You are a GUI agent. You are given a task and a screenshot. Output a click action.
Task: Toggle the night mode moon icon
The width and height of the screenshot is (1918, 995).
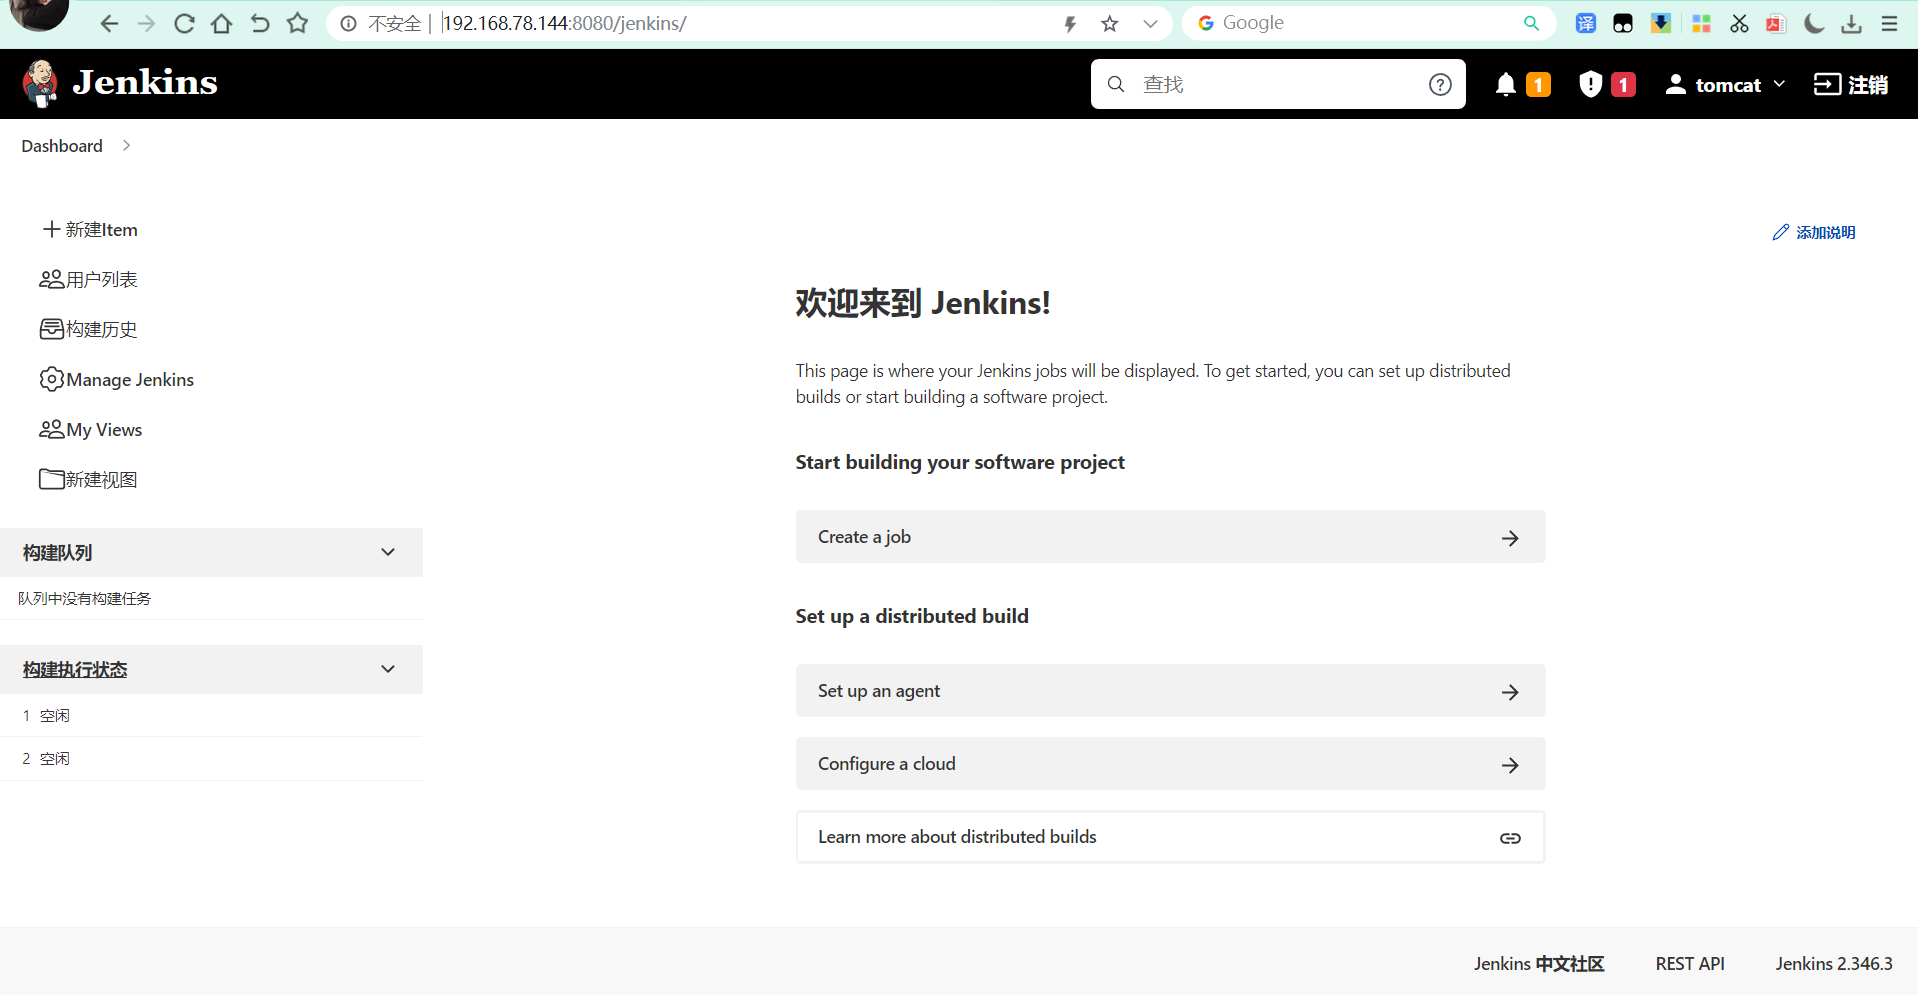point(1814,23)
